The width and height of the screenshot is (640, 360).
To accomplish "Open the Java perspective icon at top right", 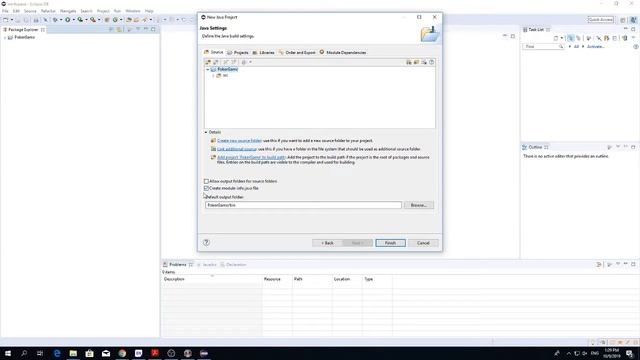I will (x=633, y=20).
